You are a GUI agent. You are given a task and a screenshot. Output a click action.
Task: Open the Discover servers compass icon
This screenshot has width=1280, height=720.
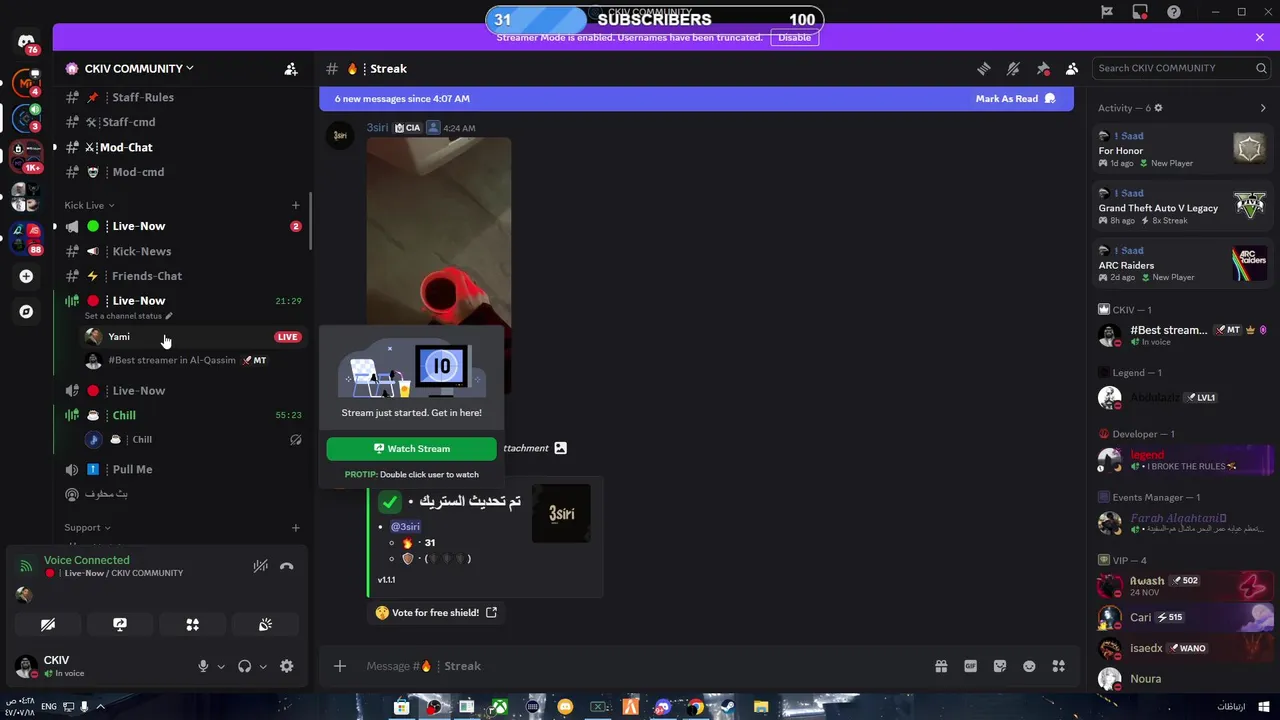click(26, 311)
